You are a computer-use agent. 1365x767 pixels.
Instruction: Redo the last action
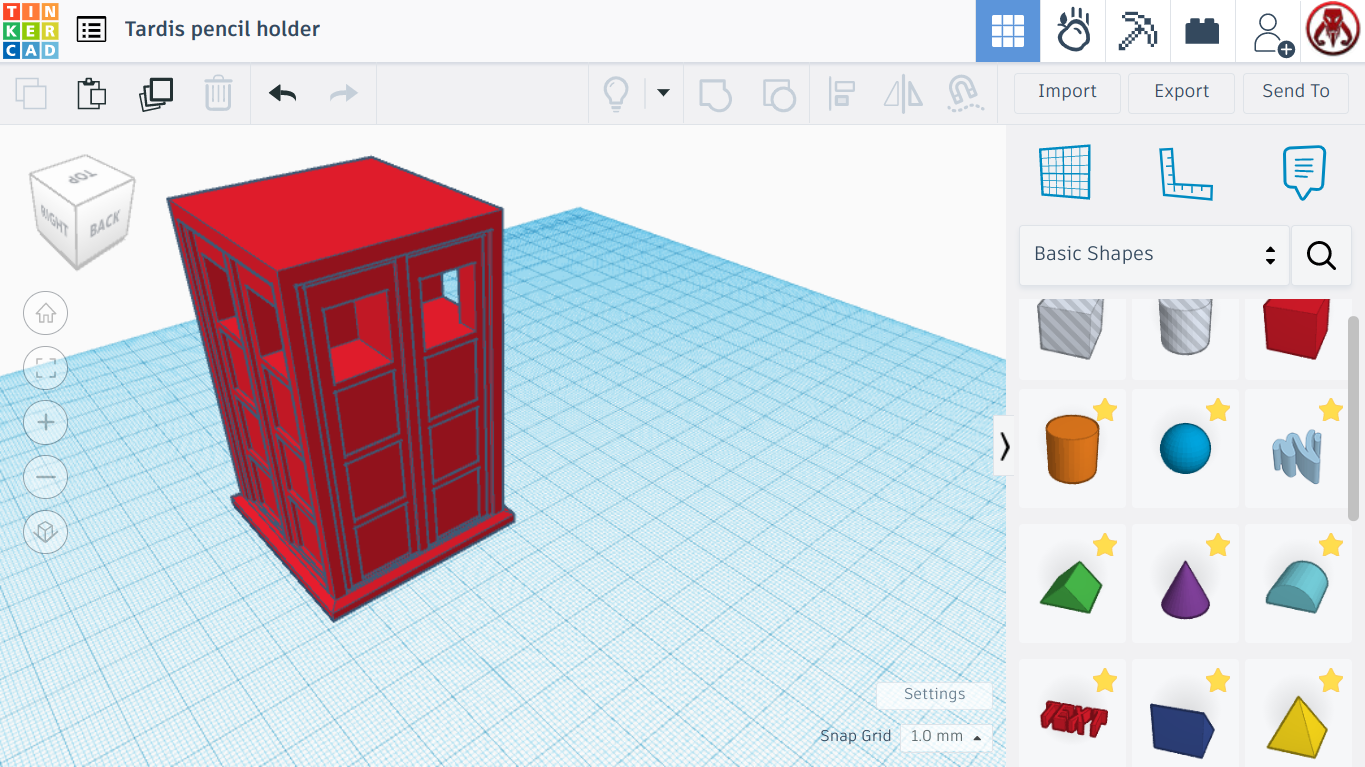point(344,93)
